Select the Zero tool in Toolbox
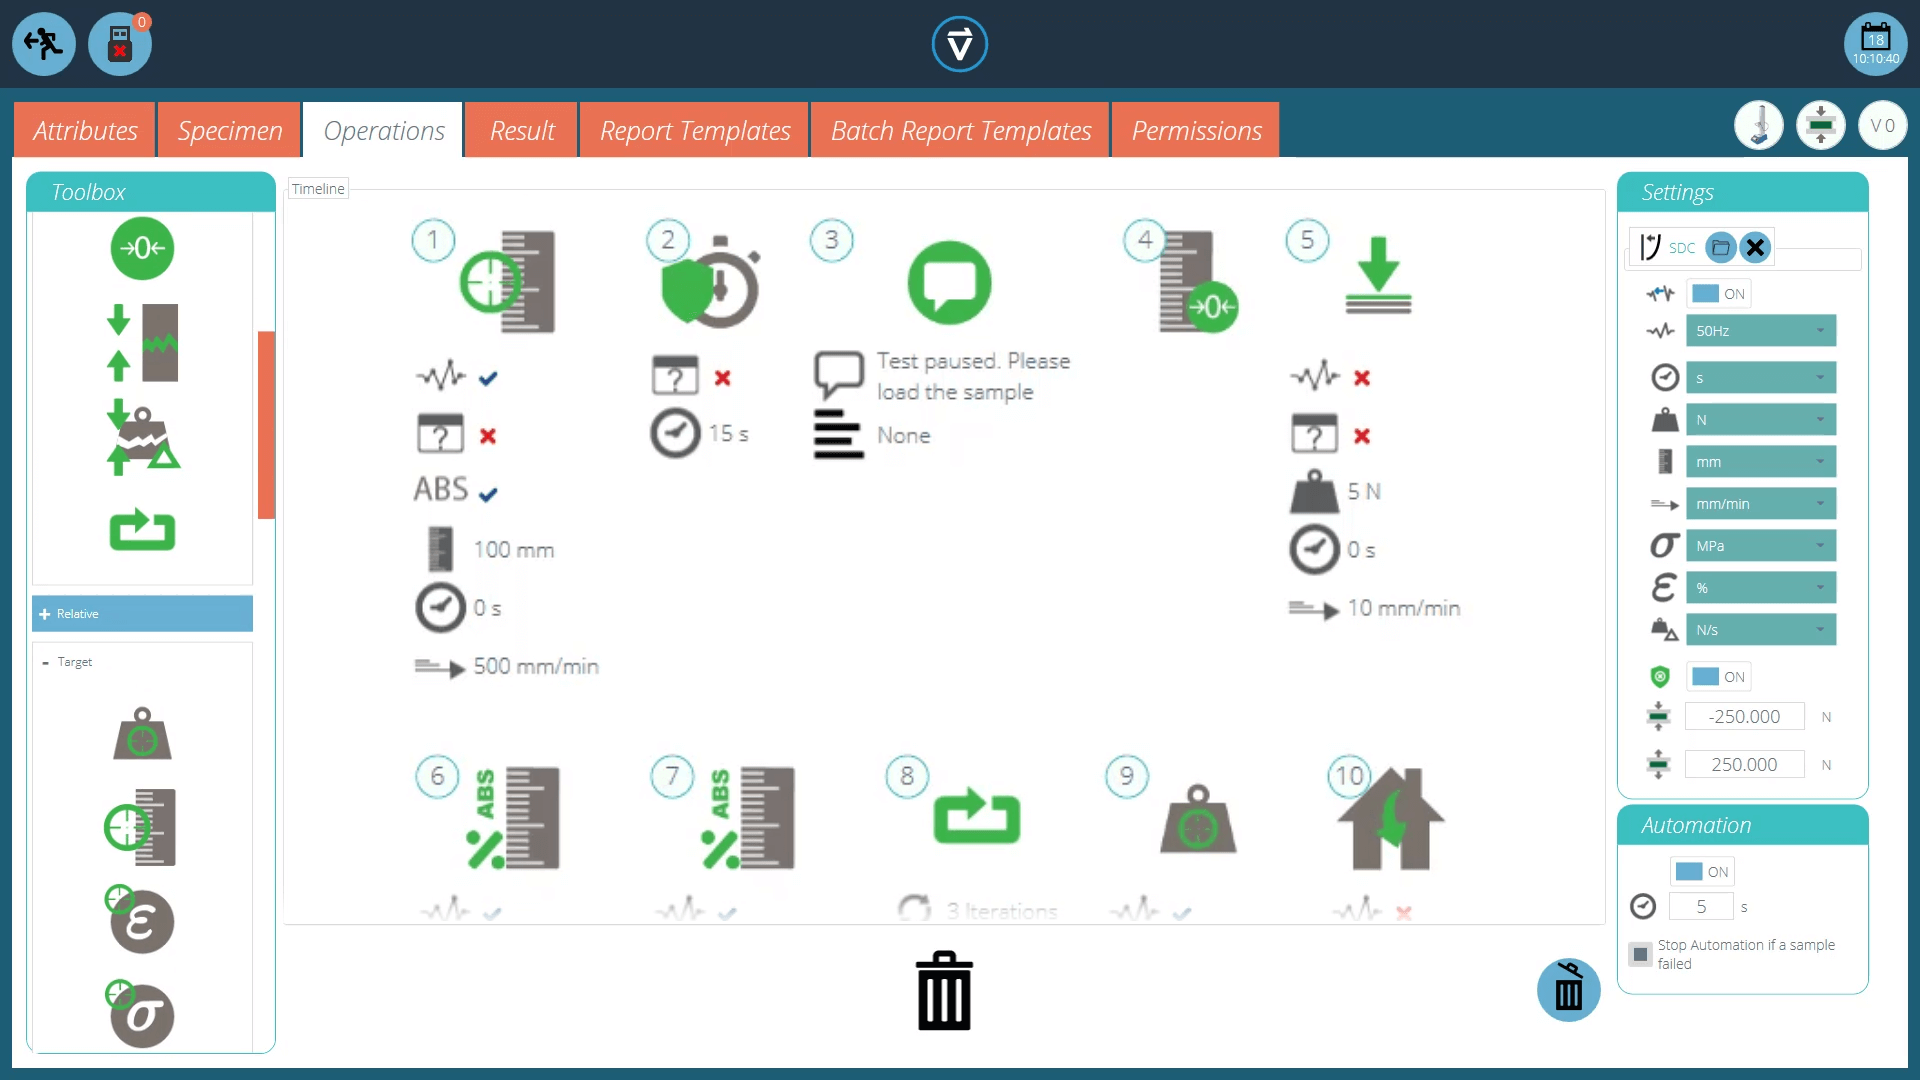 pyautogui.click(x=142, y=248)
